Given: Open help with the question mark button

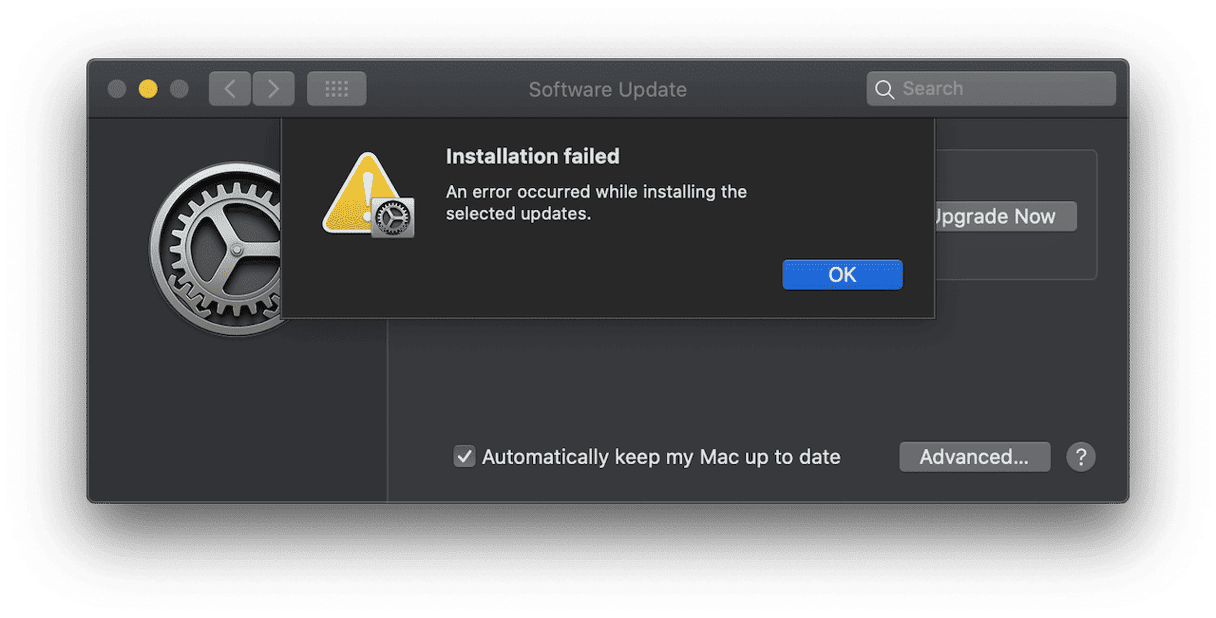Looking at the screenshot, I should point(1081,457).
